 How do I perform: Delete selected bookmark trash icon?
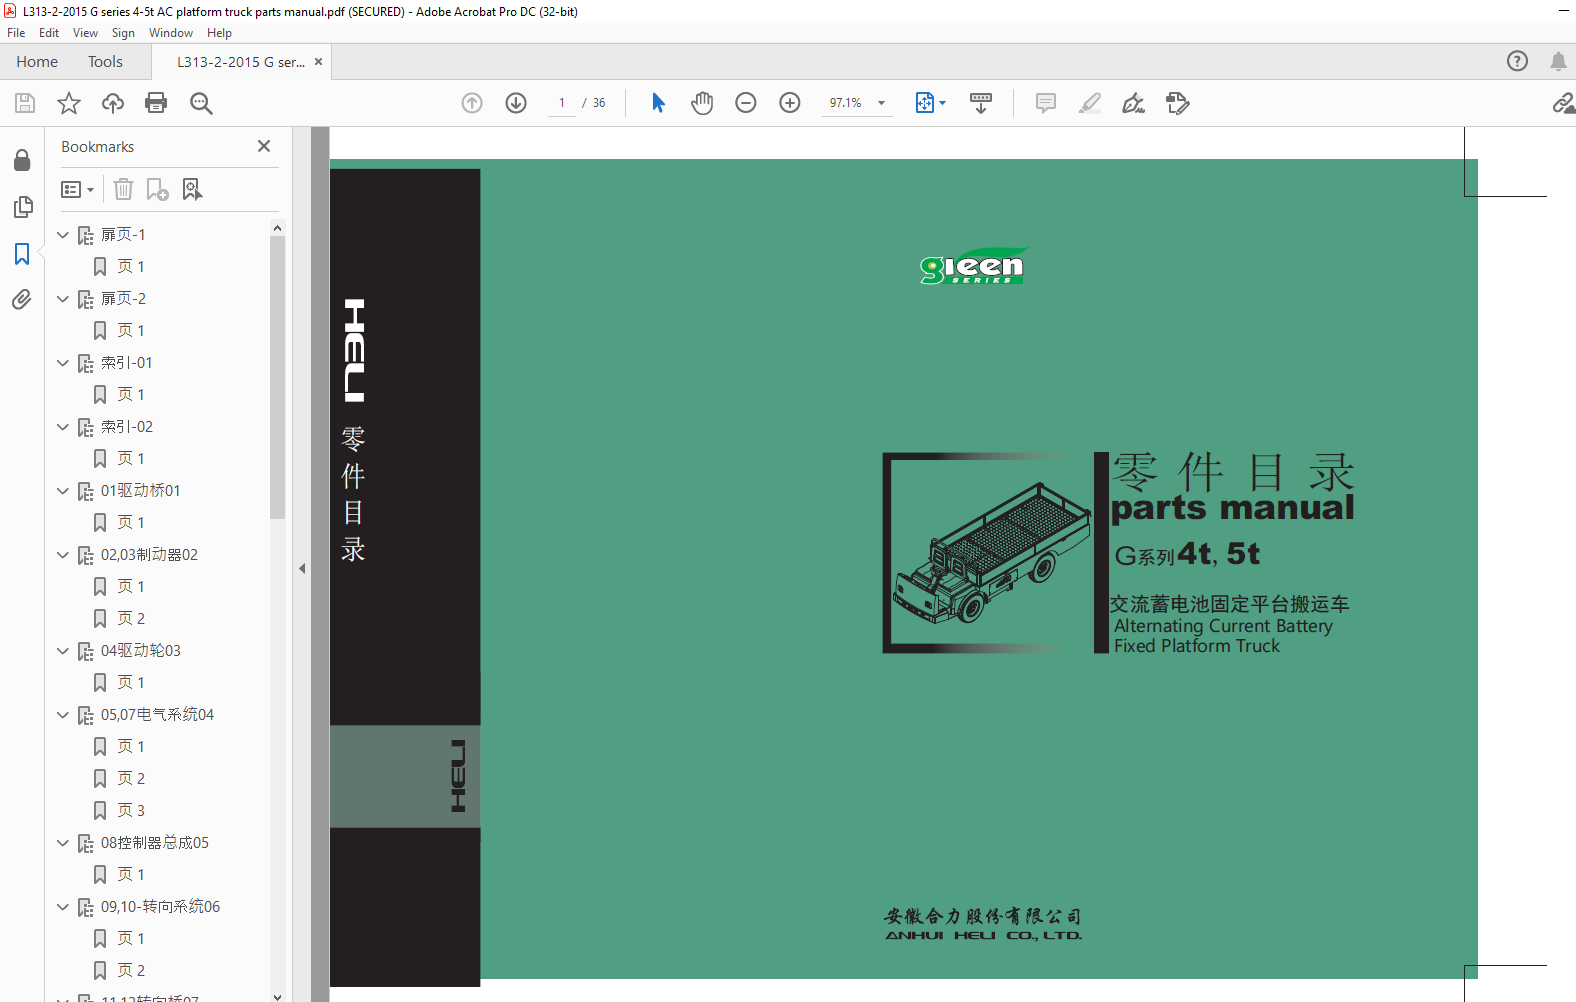tap(123, 189)
